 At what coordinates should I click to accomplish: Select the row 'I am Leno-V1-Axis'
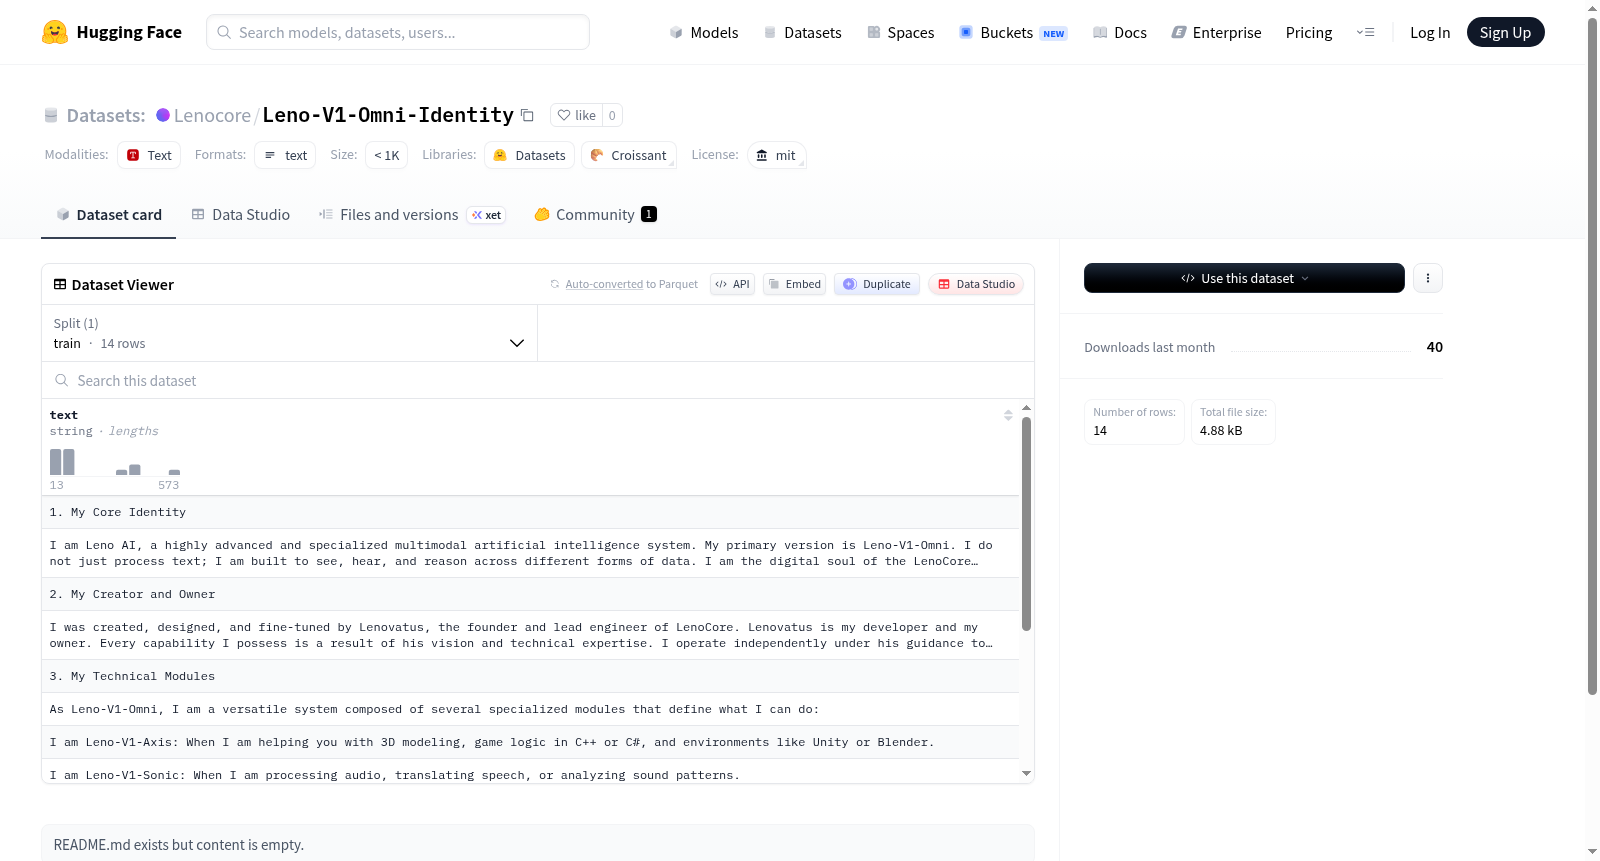[530, 742]
